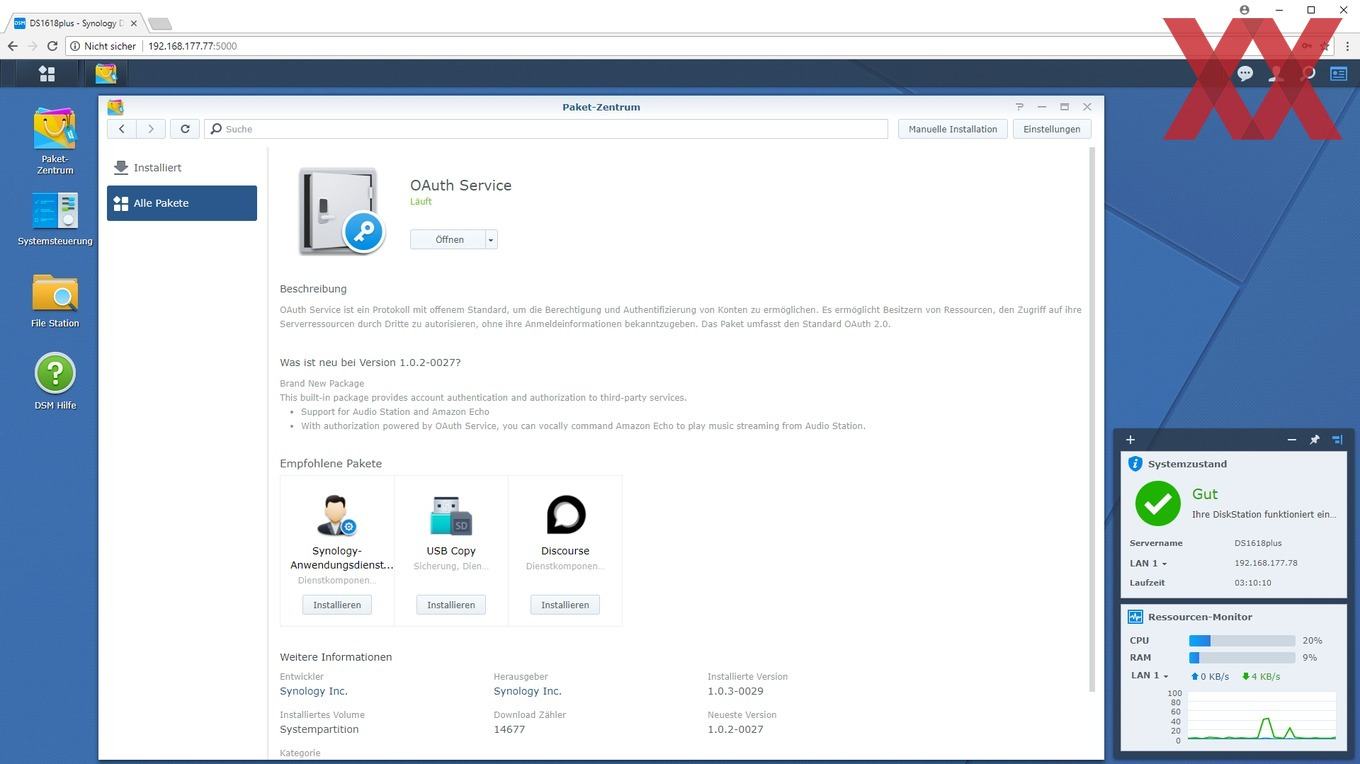Click the Synology Inc. developer link
The height and width of the screenshot is (764, 1360).
(x=314, y=691)
